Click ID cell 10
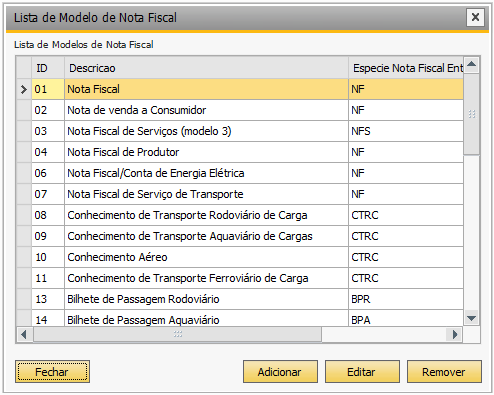This screenshot has width=494, height=395. pos(48,257)
